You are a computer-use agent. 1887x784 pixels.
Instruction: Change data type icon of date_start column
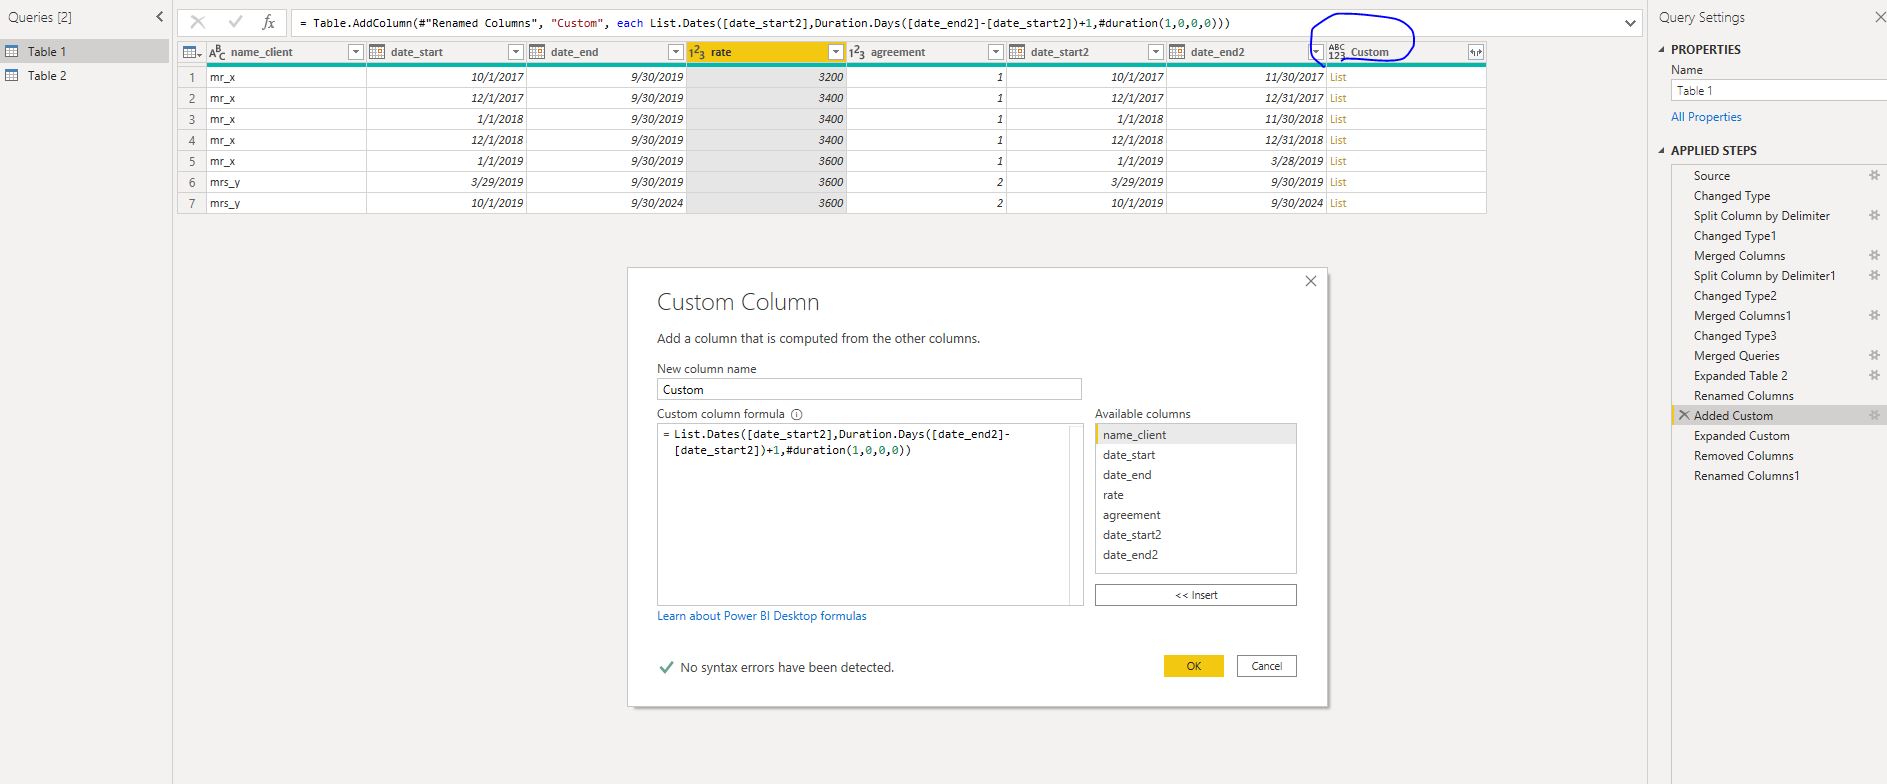click(377, 52)
